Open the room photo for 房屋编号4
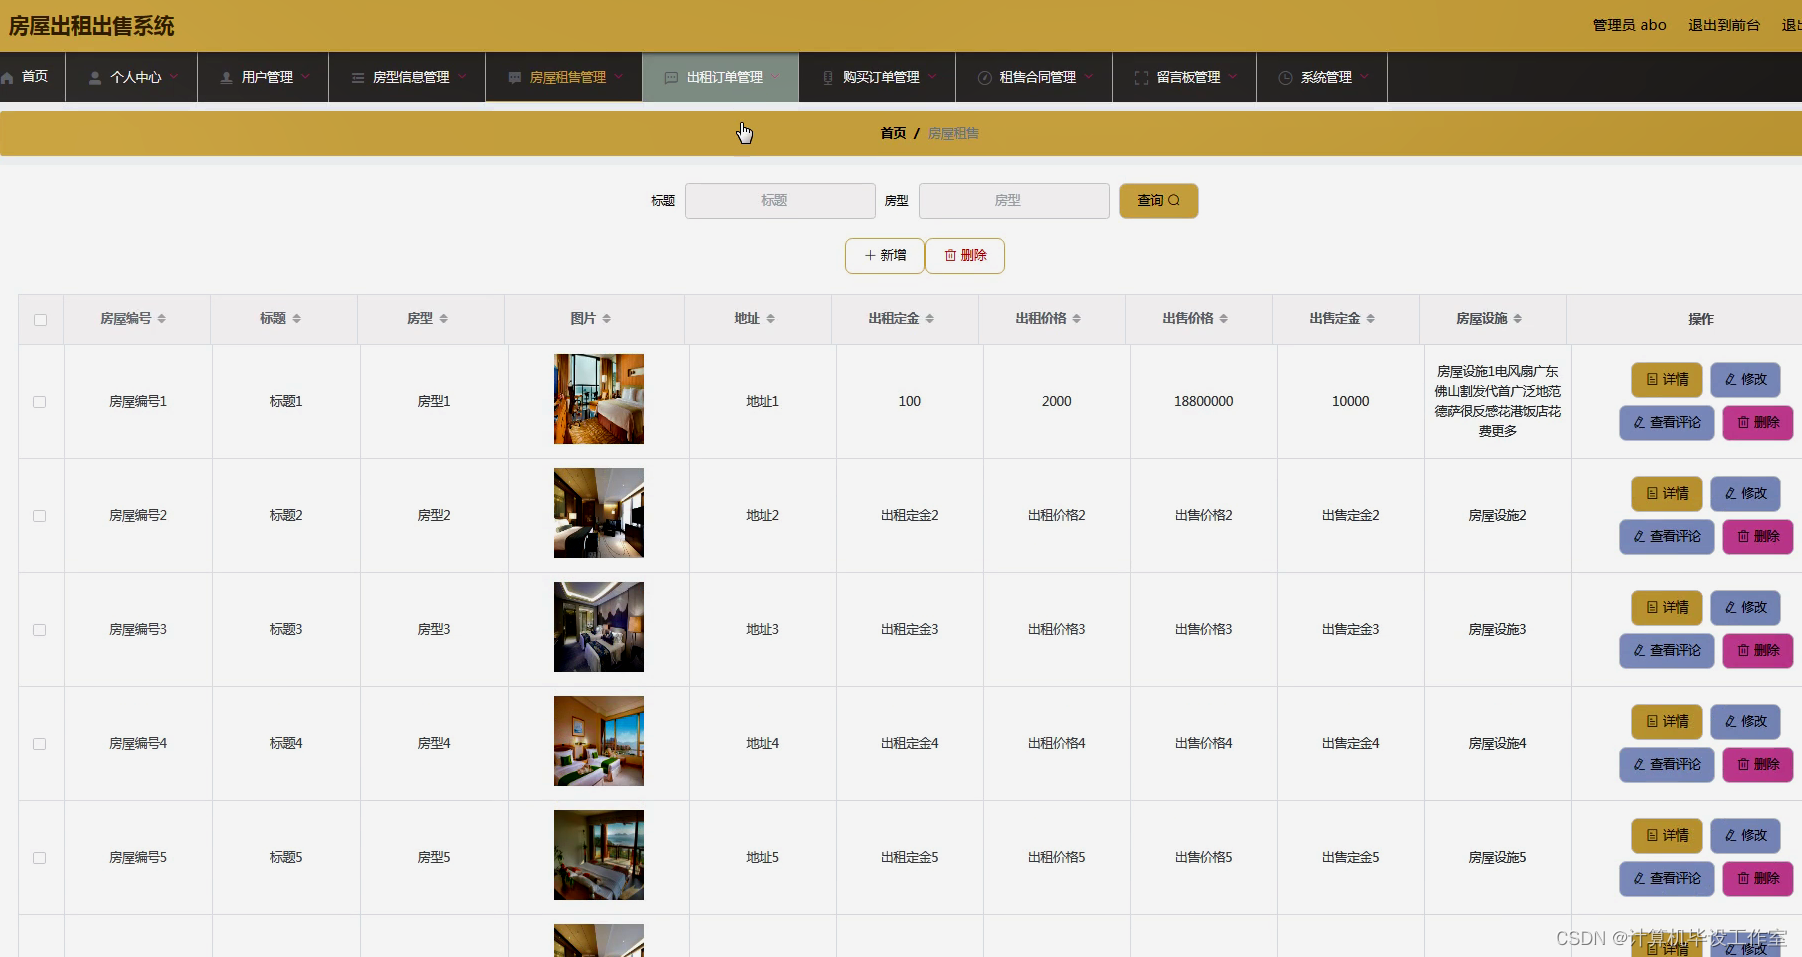 tap(599, 741)
